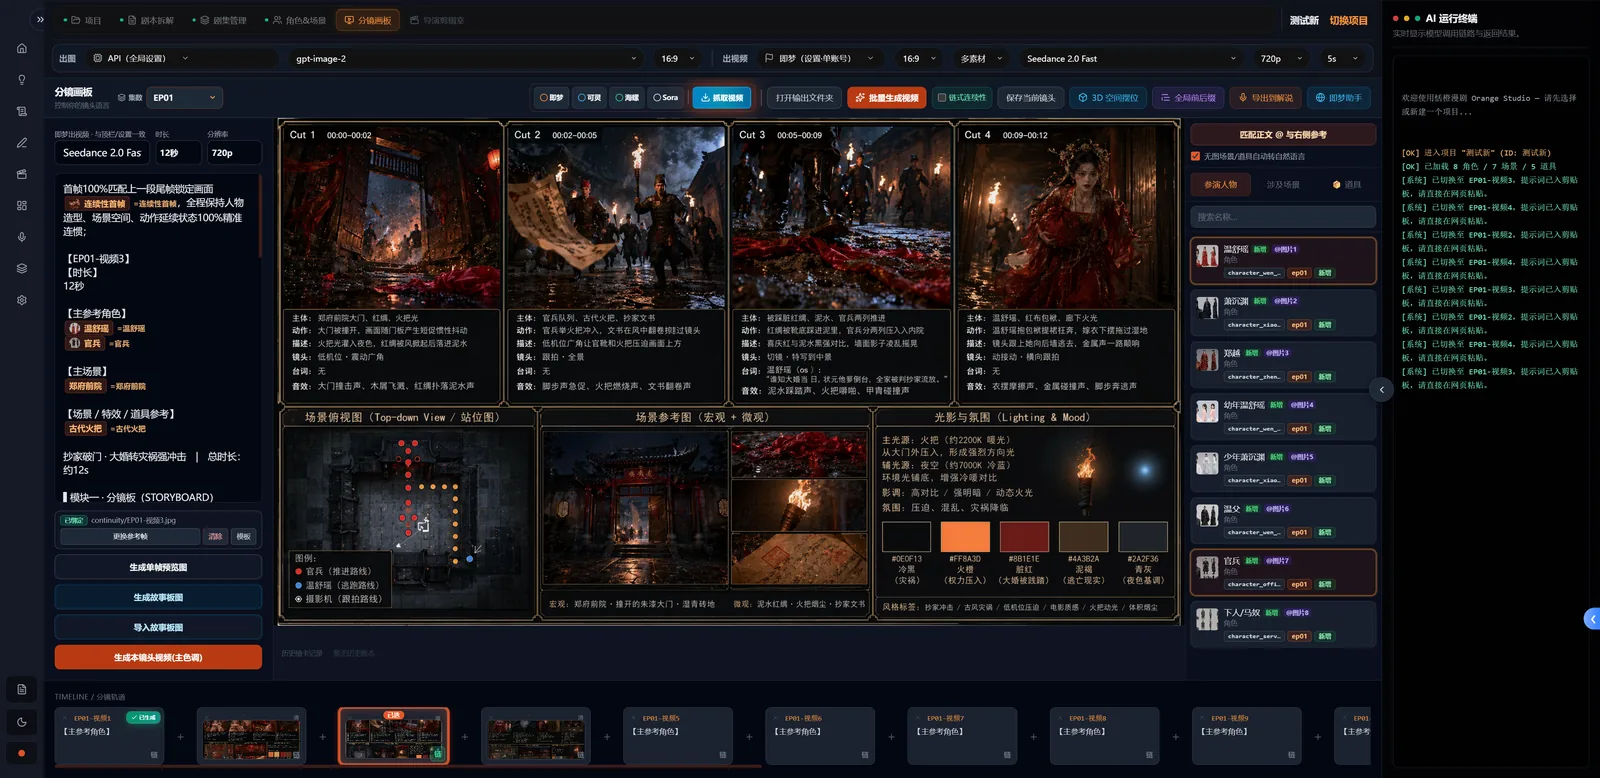Open the home icon in left sidebar
This screenshot has height=778, width=1600.
point(22,48)
